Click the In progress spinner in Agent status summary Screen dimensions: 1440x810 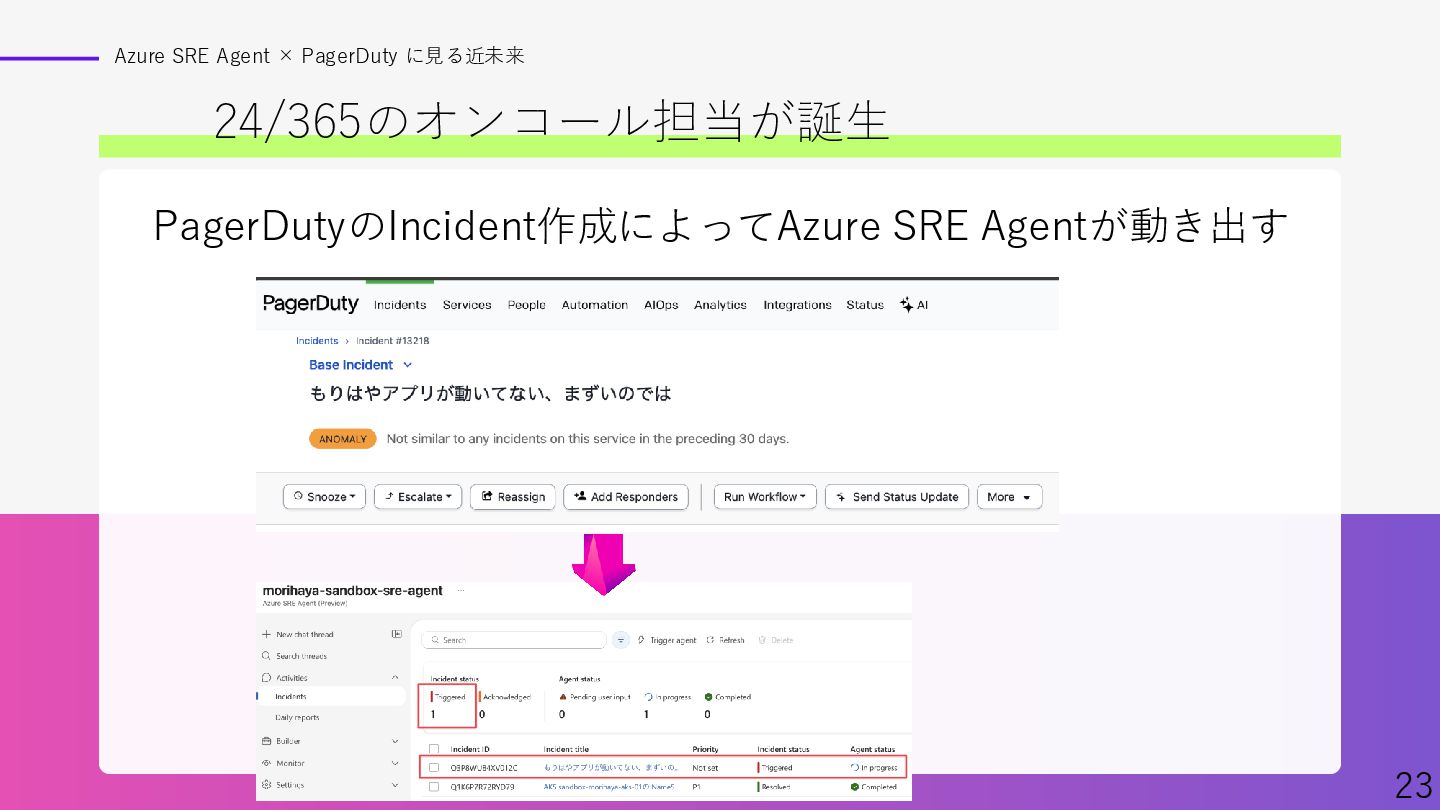649,697
